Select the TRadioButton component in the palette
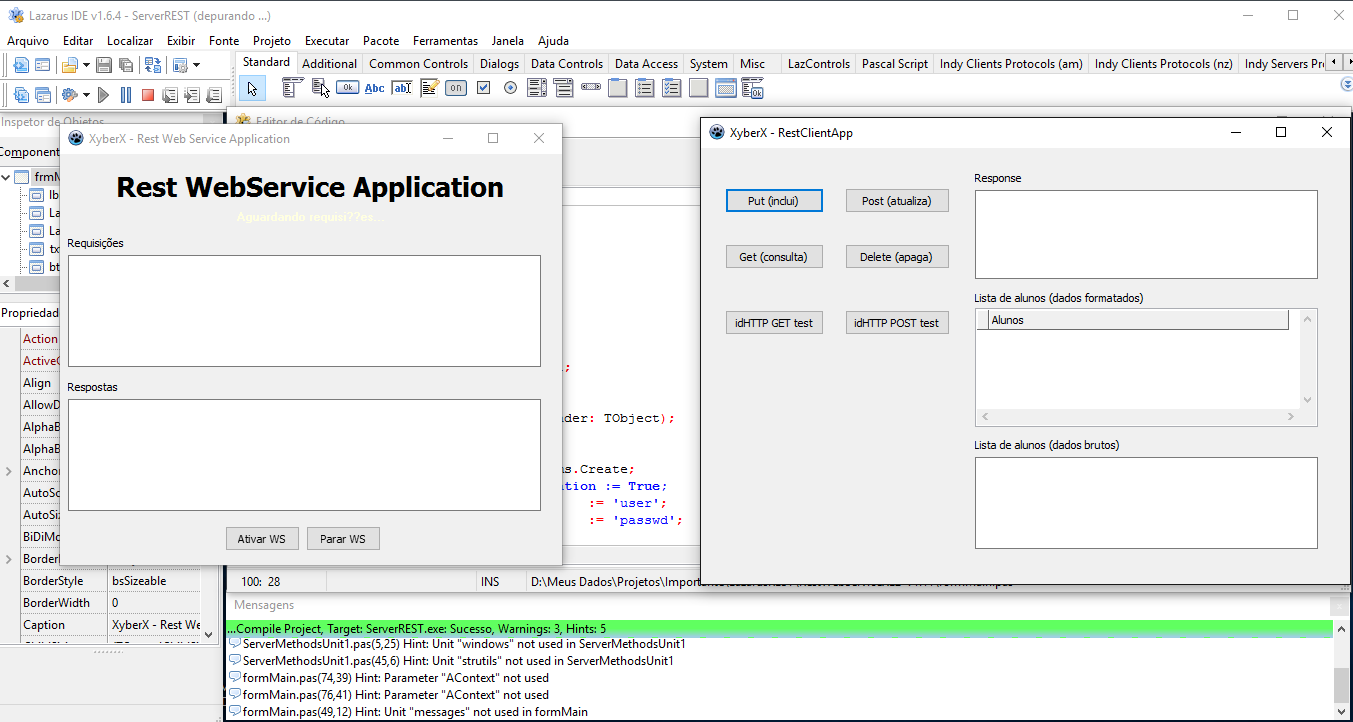Viewport: 1353px width, 722px height. (510, 88)
